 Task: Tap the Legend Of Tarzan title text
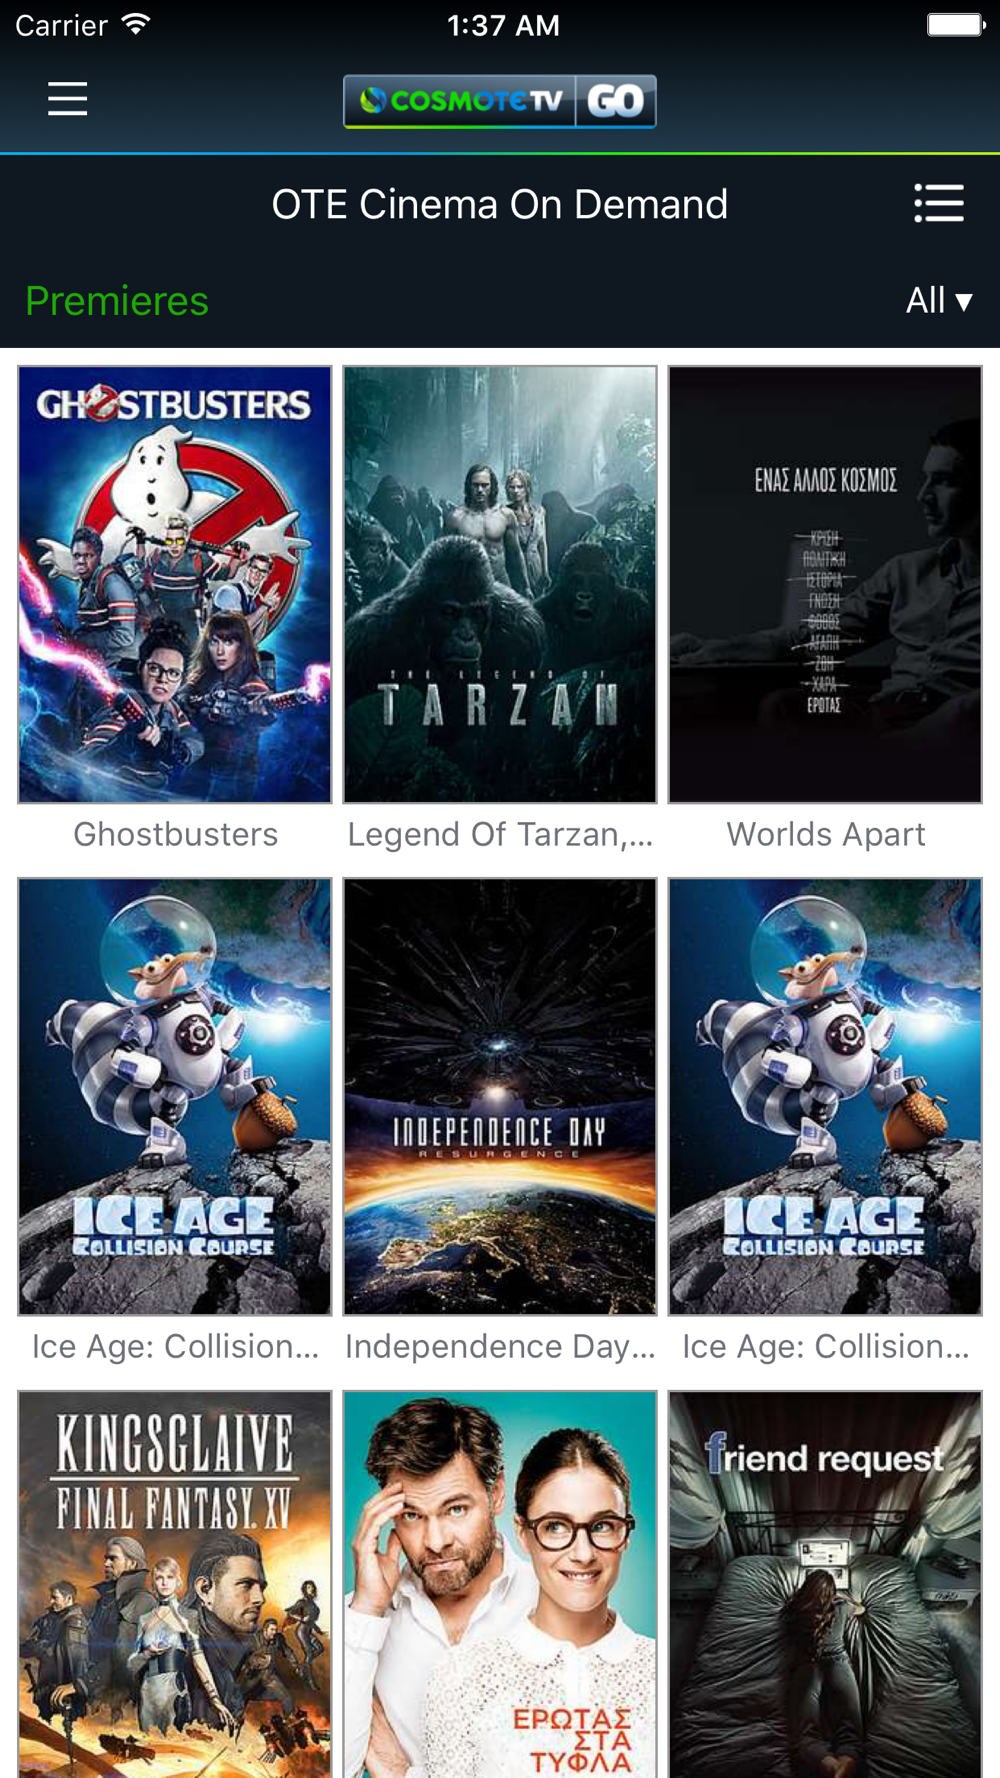coord(500,834)
